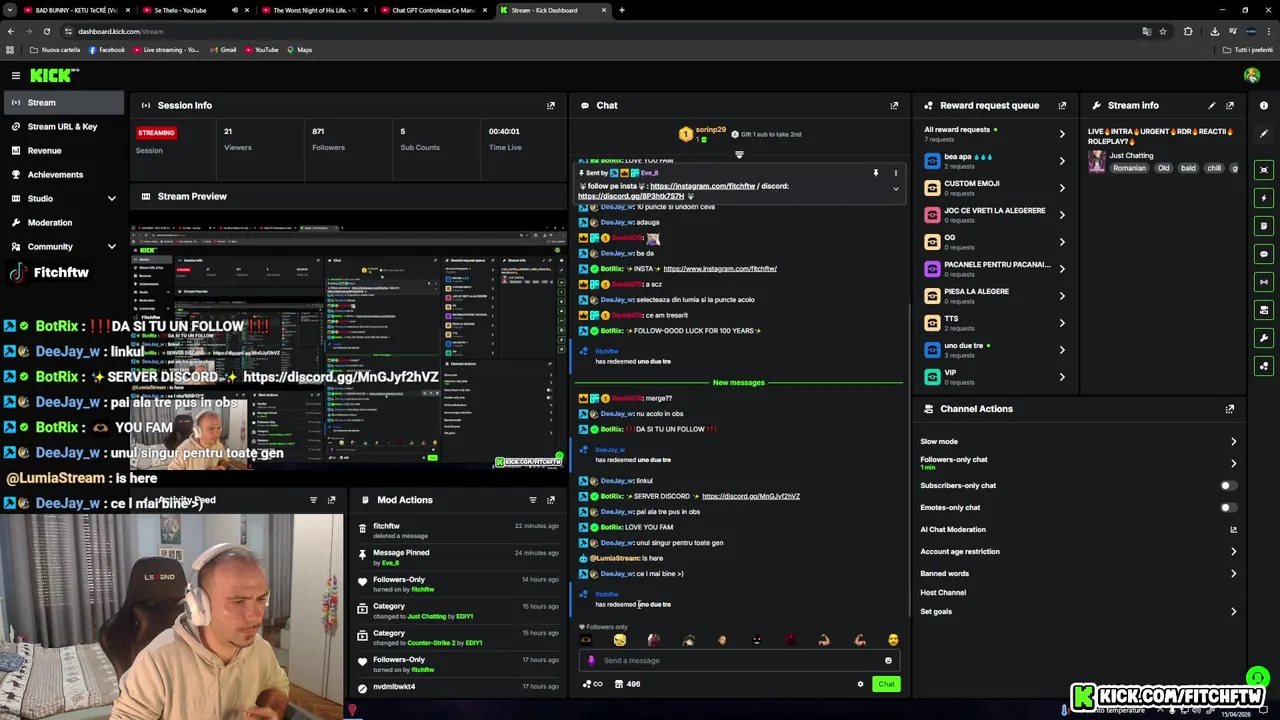Open the discord.gg/MnGJyf2hVZ chat link
The height and width of the screenshot is (720, 1280).
point(751,496)
